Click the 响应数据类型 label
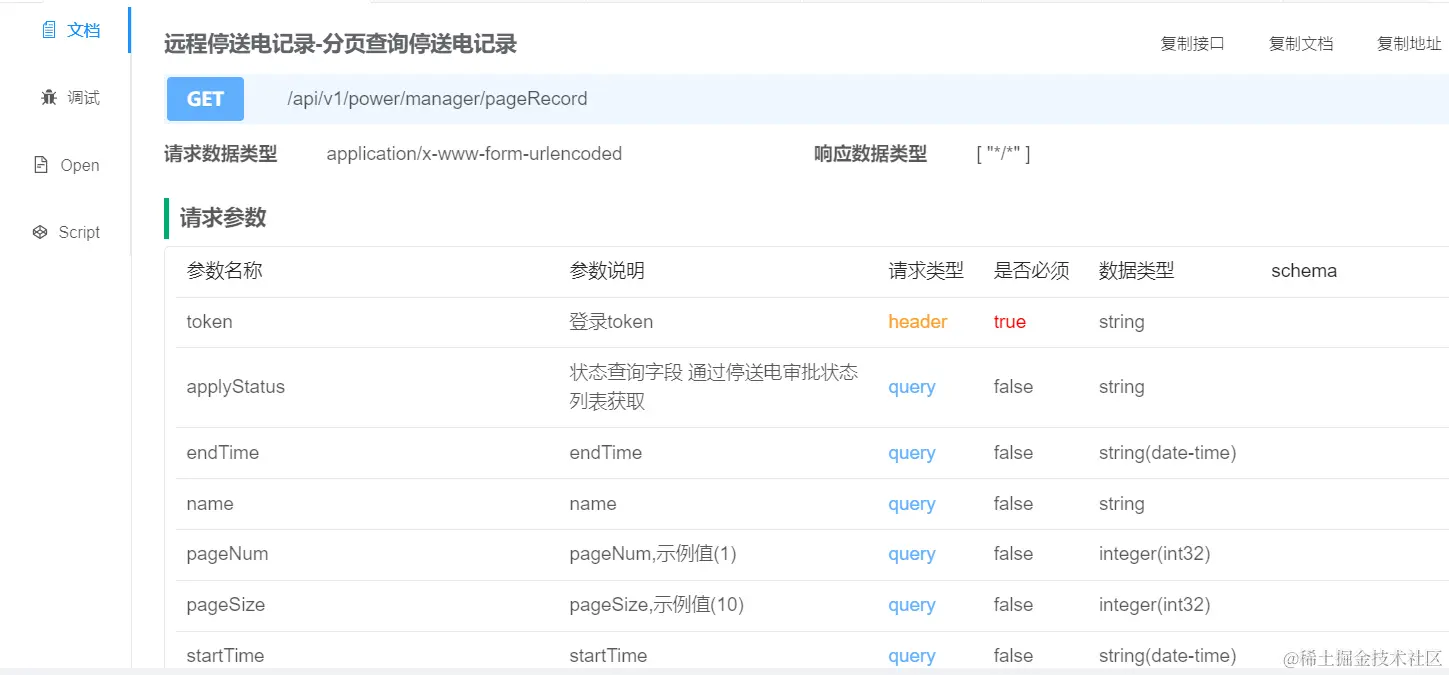1449x675 pixels. point(870,154)
